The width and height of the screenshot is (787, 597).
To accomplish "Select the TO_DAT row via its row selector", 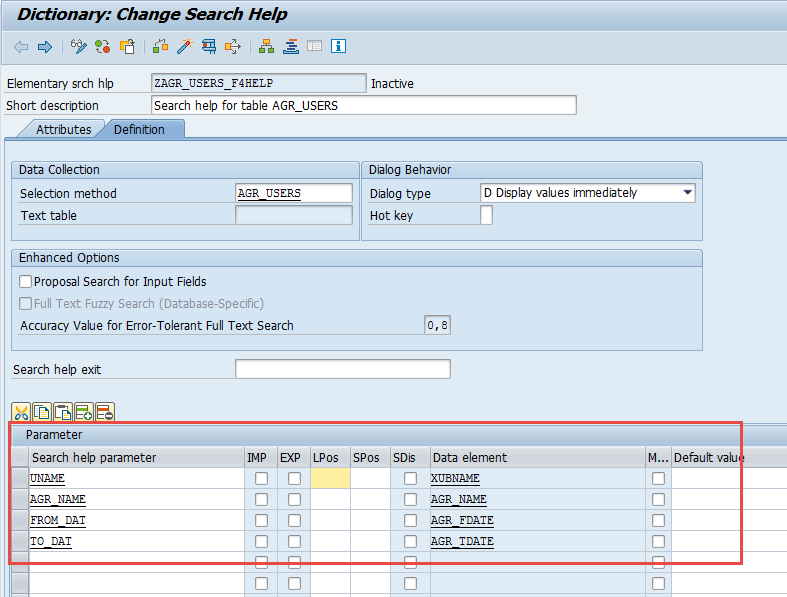I will pyautogui.click(x=20, y=541).
